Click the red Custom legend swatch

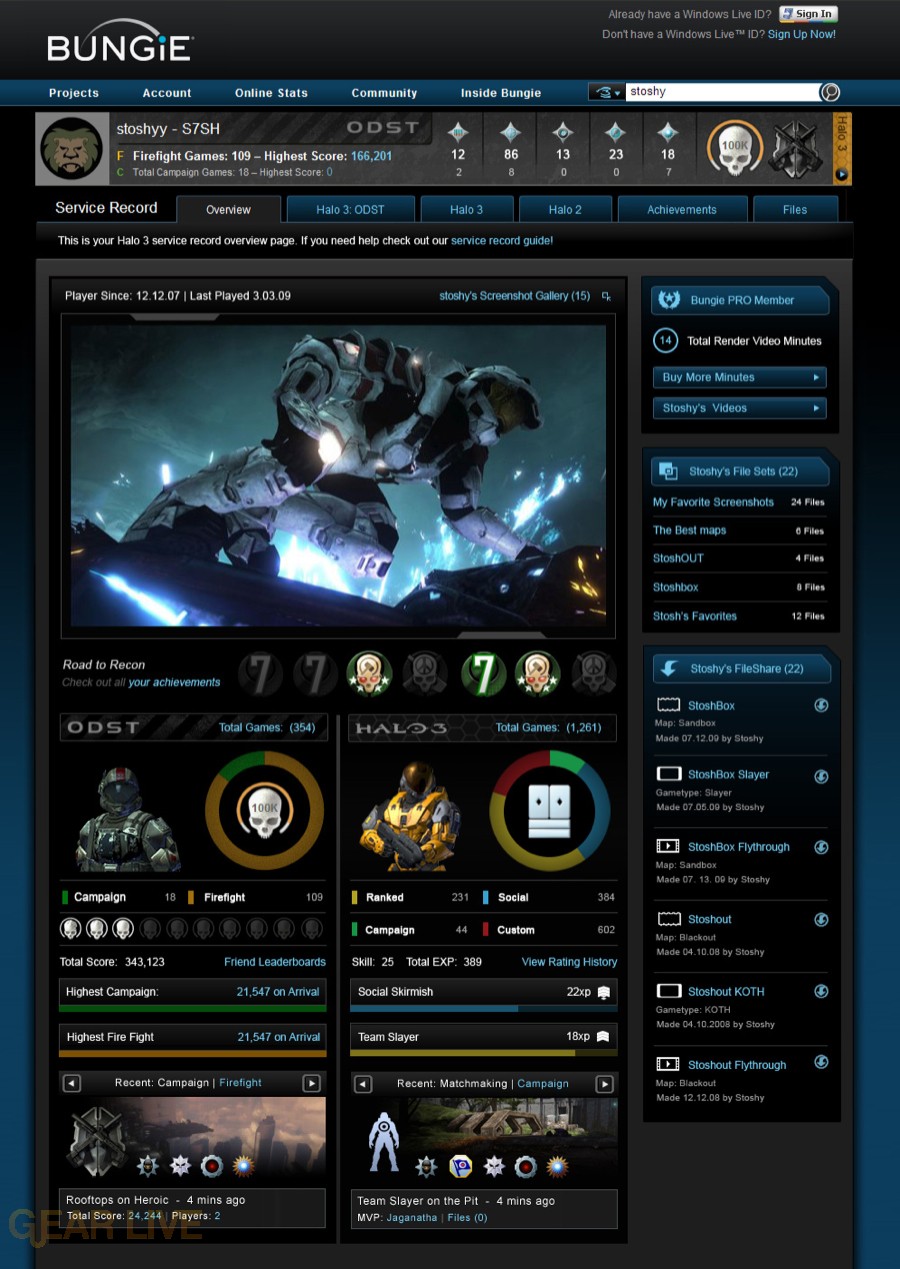click(485, 929)
